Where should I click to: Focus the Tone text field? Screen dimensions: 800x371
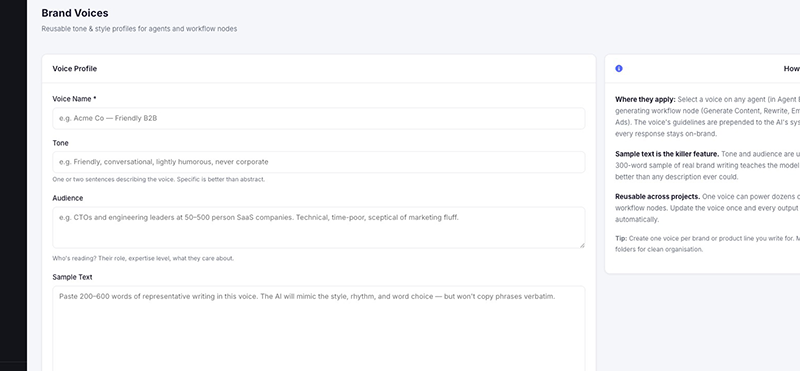318,162
